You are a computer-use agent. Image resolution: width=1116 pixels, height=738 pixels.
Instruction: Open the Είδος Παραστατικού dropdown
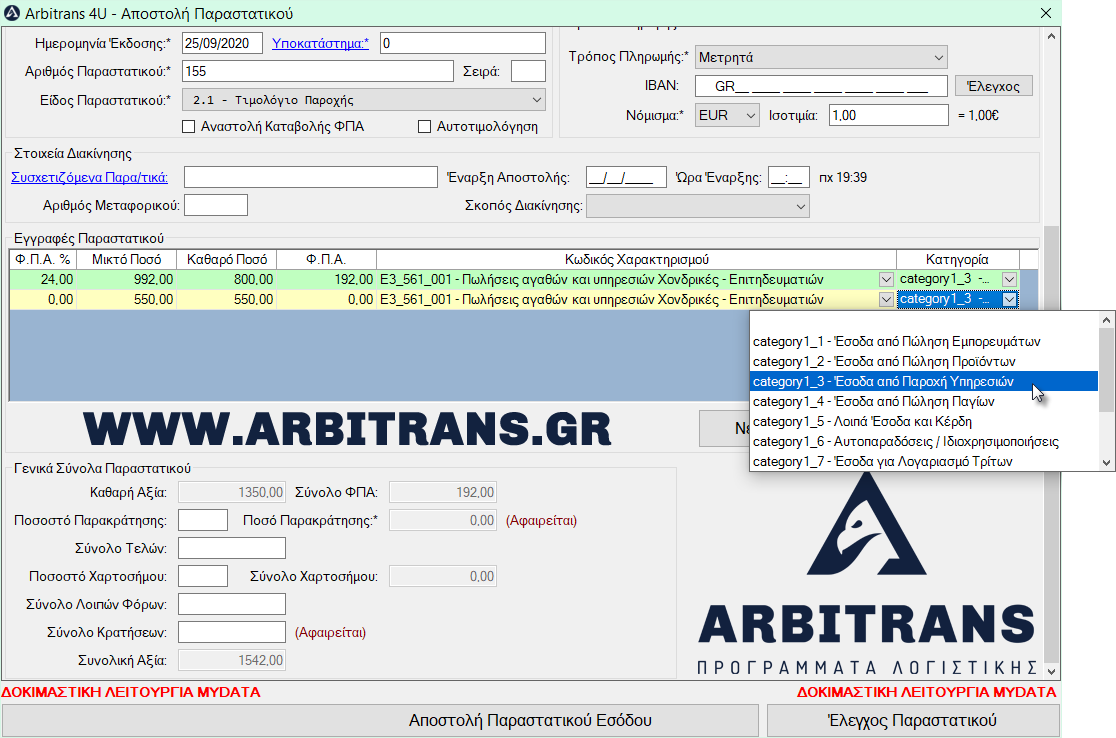(x=364, y=100)
